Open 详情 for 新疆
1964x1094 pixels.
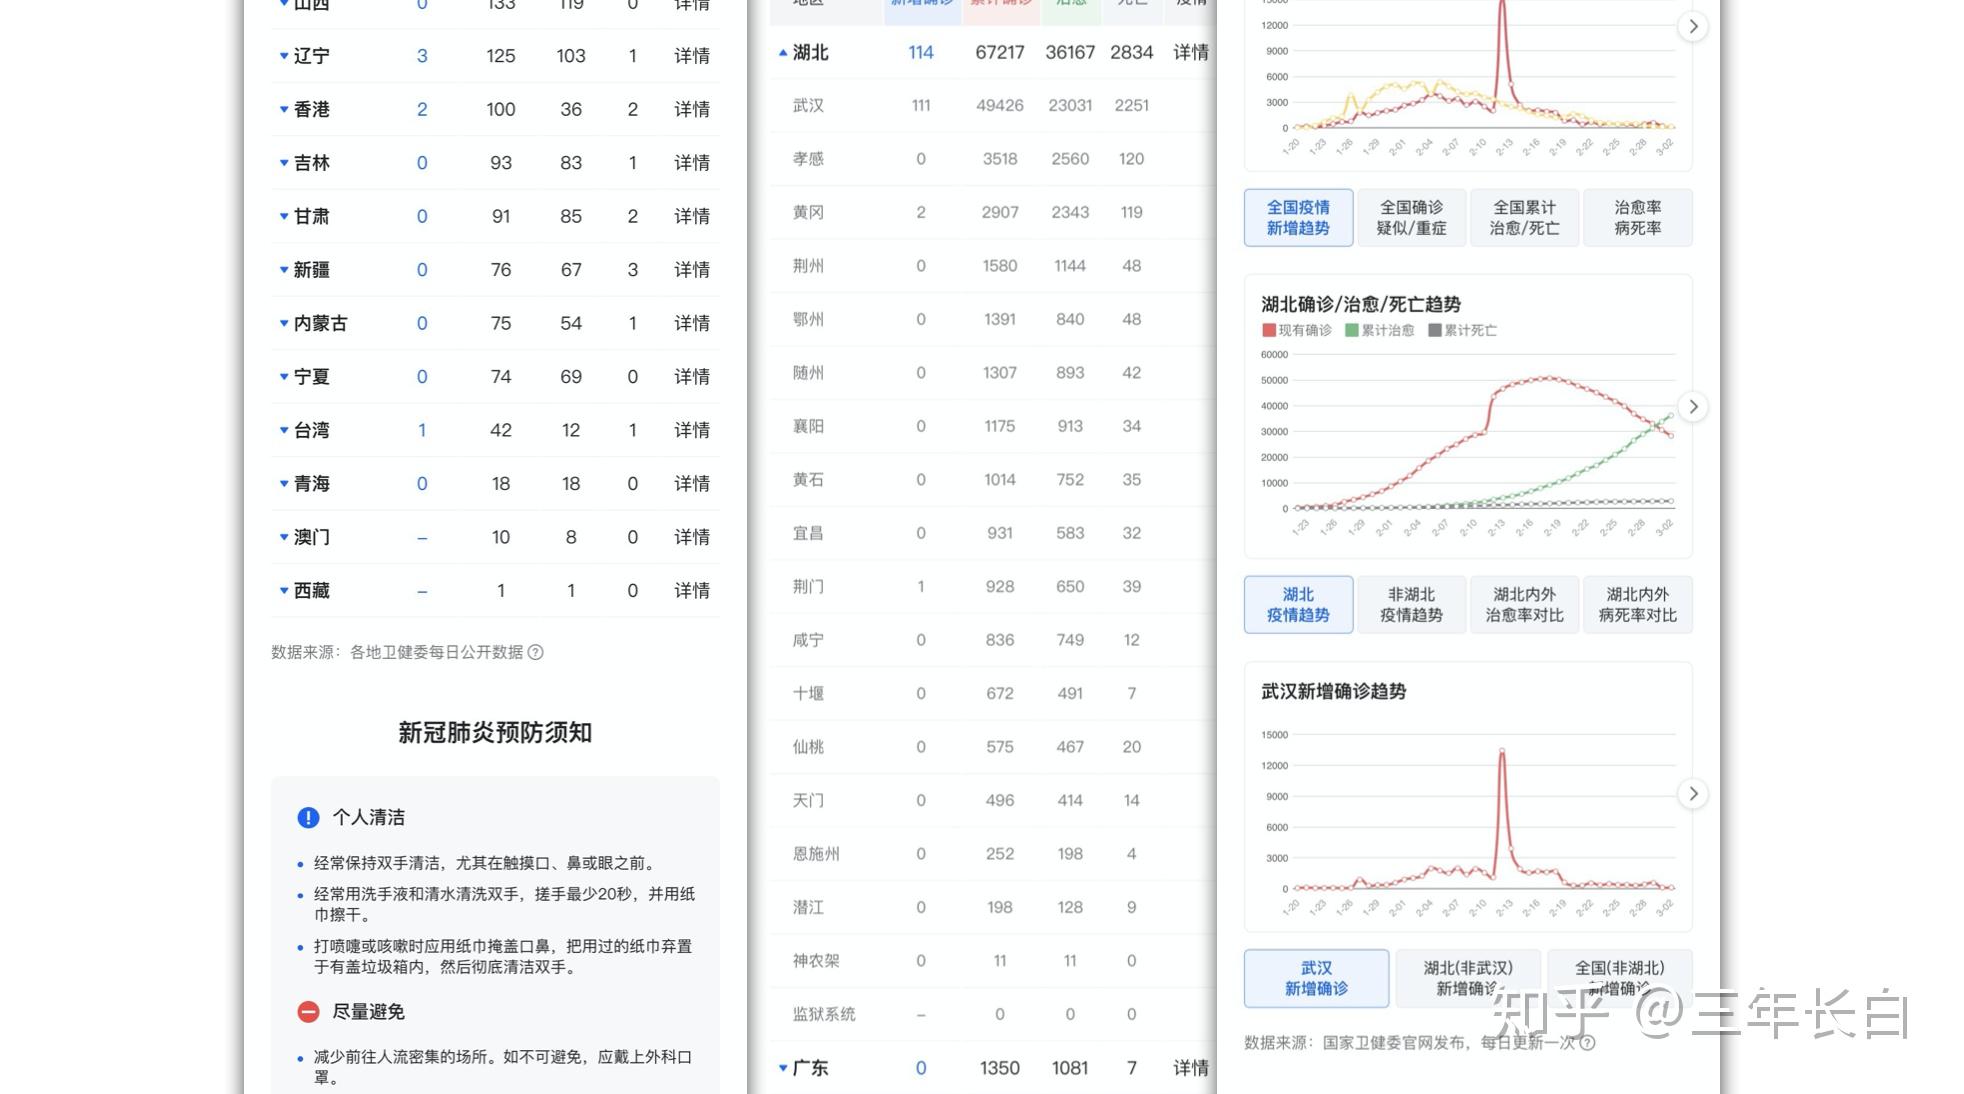pyautogui.click(x=692, y=270)
